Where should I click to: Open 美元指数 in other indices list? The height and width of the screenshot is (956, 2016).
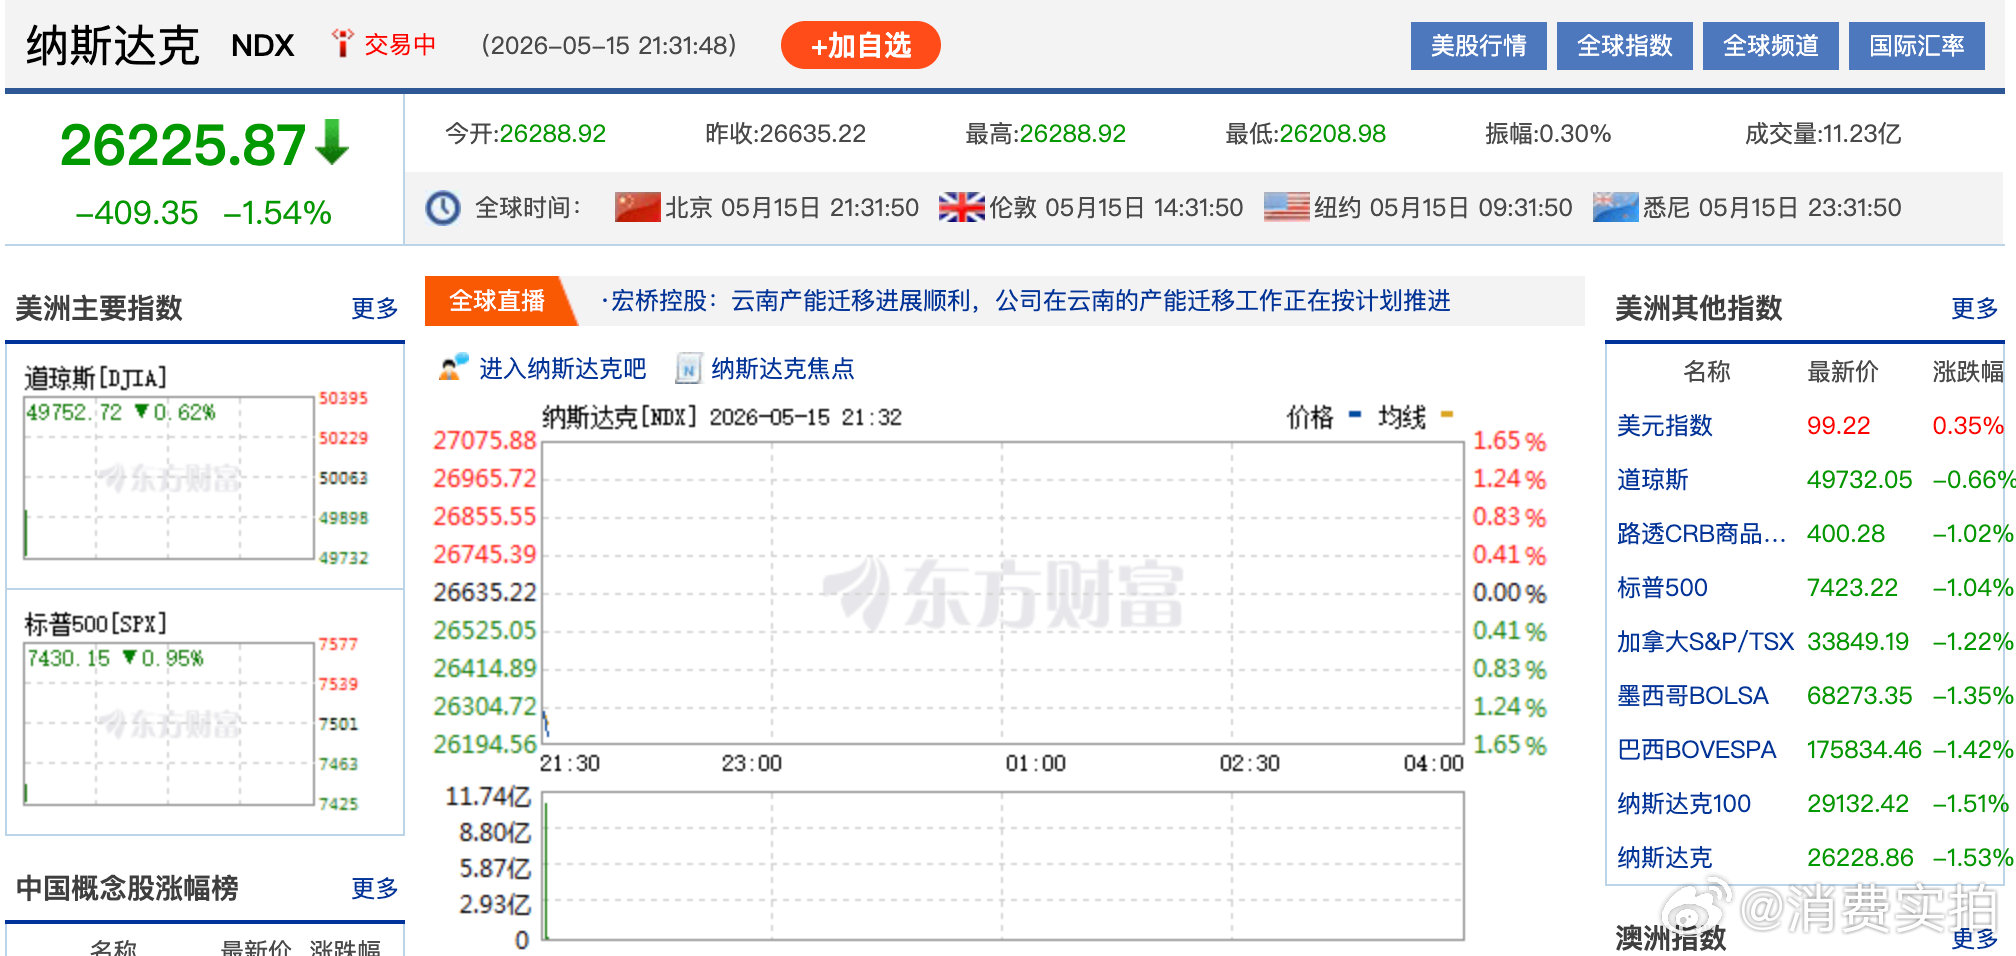tap(1665, 426)
